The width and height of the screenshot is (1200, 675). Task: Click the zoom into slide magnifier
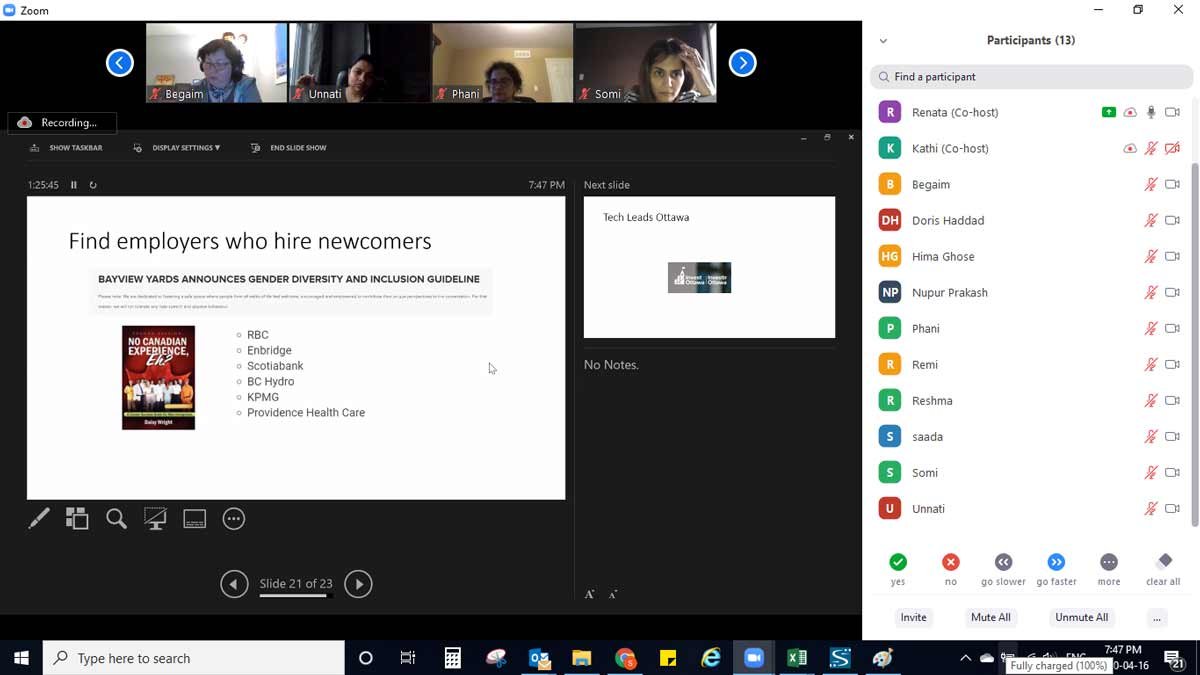click(x=116, y=519)
